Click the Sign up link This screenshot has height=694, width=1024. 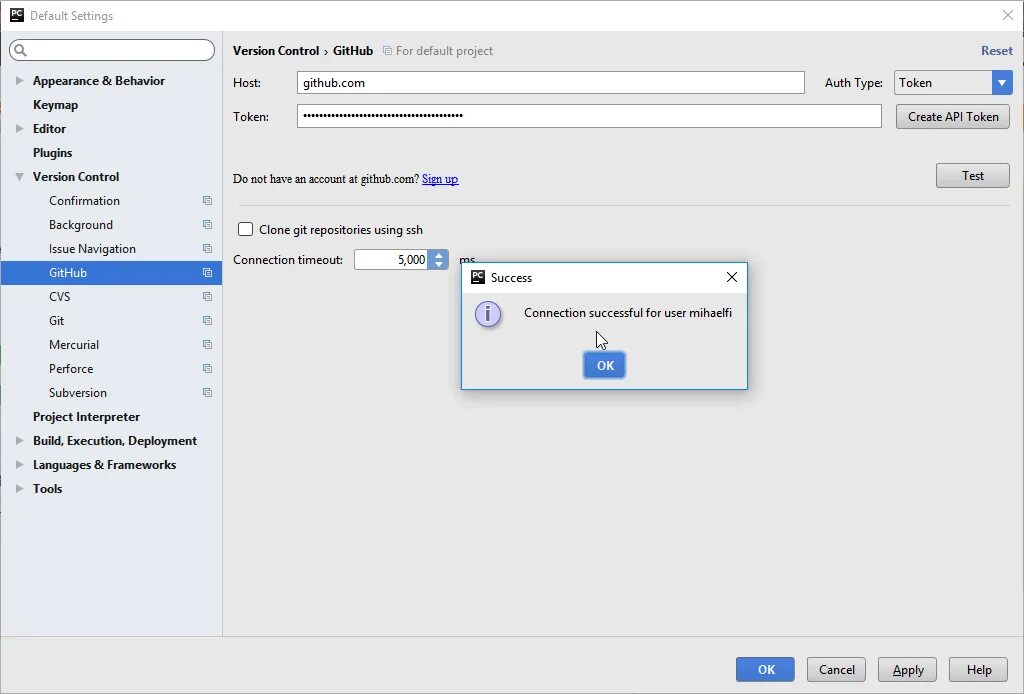(440, 179)
